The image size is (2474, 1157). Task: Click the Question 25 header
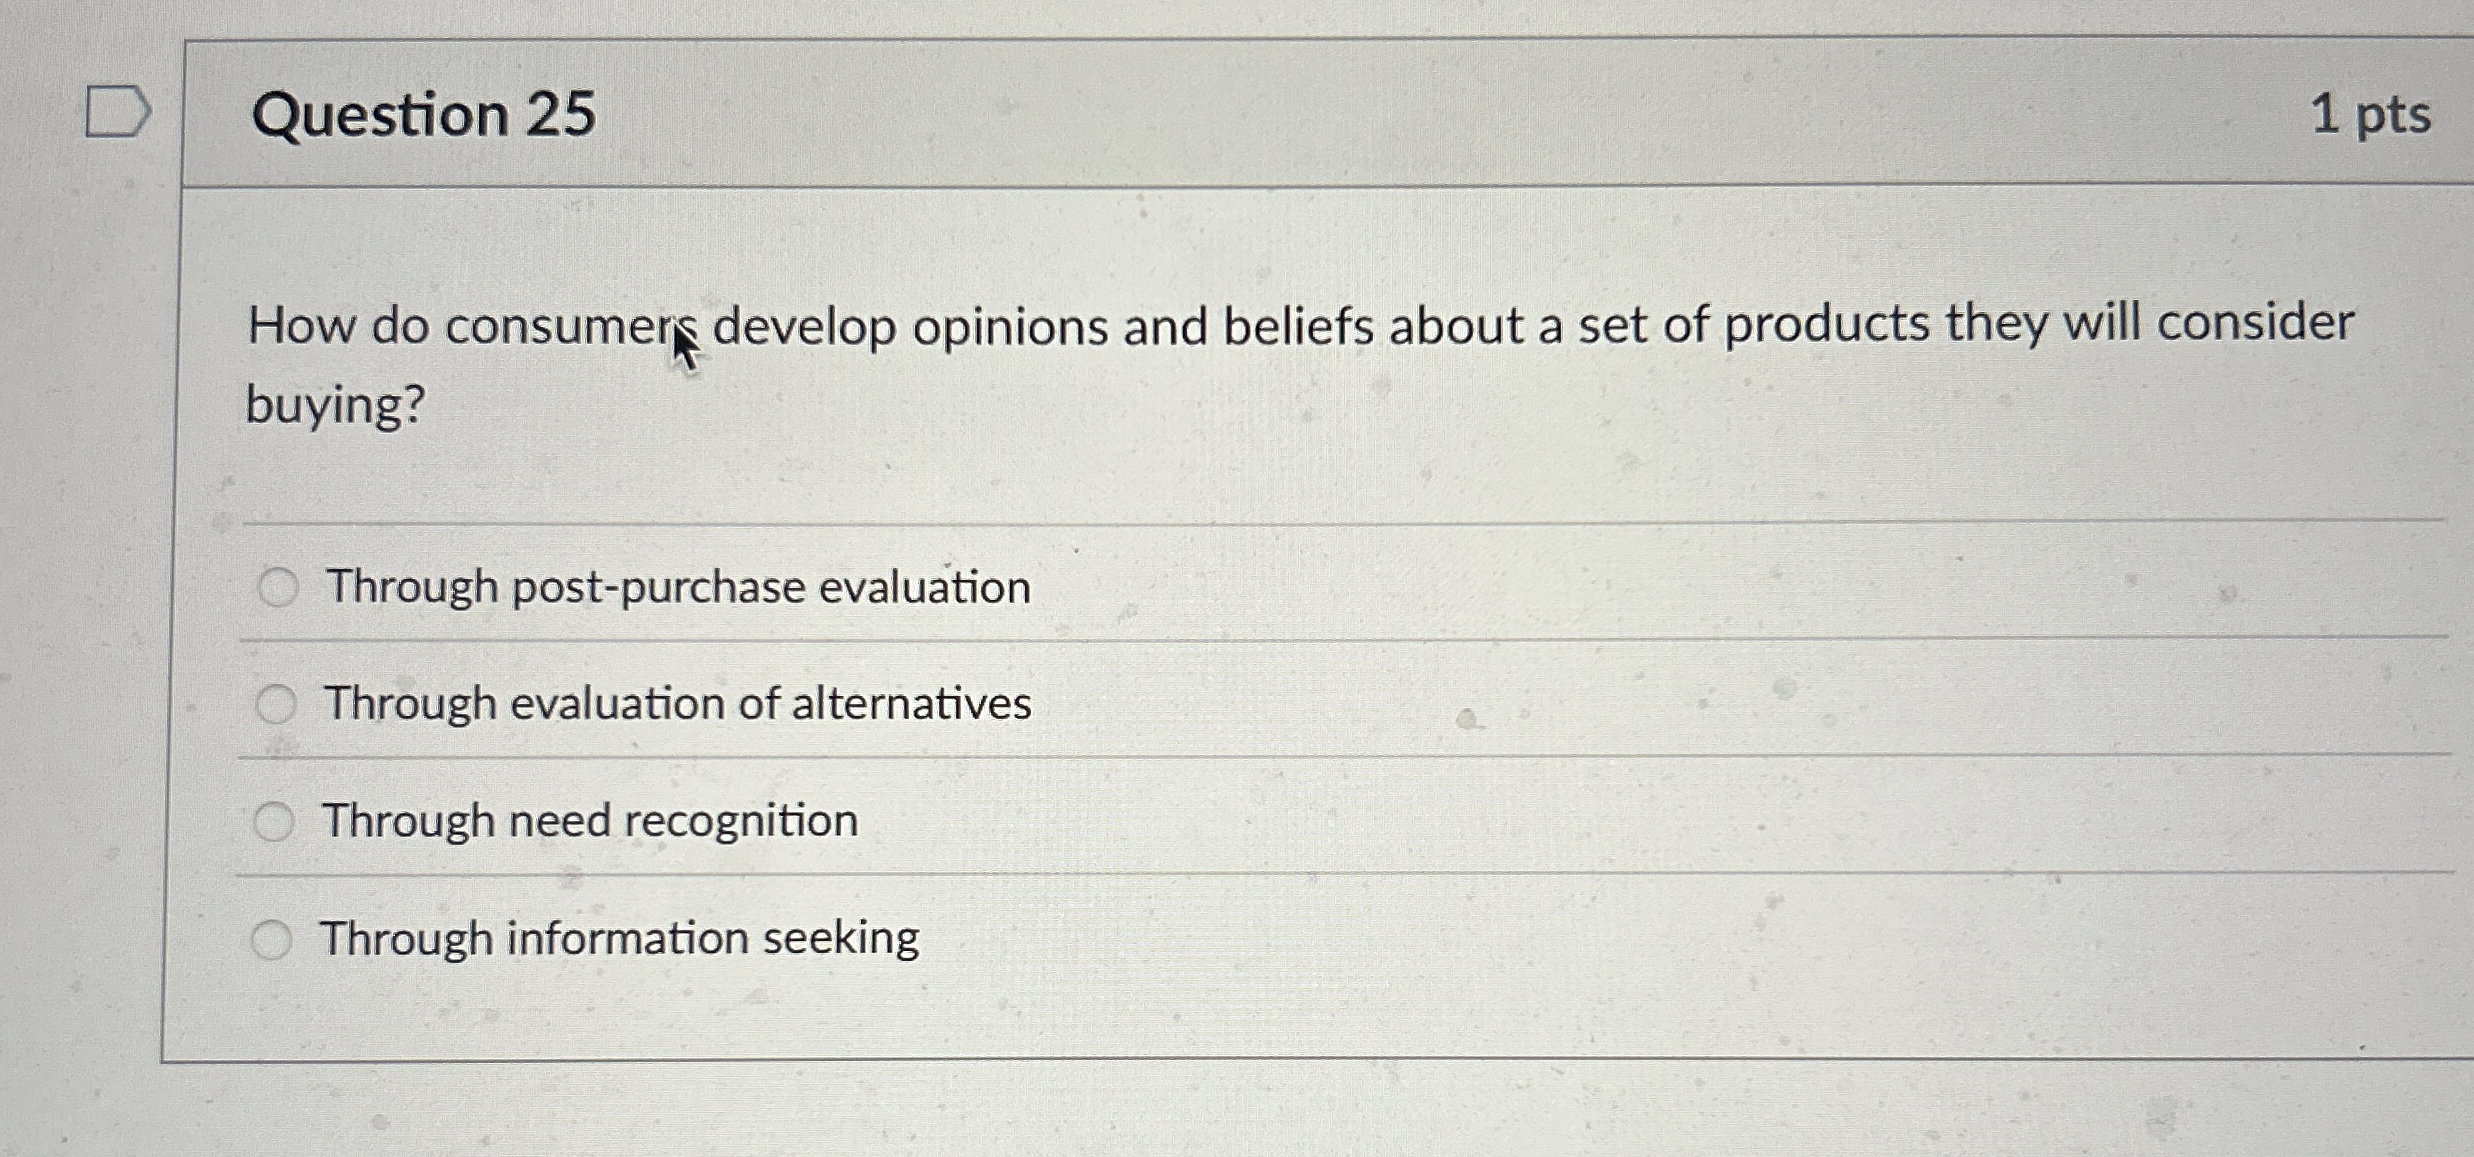click(x=424, y=112)
